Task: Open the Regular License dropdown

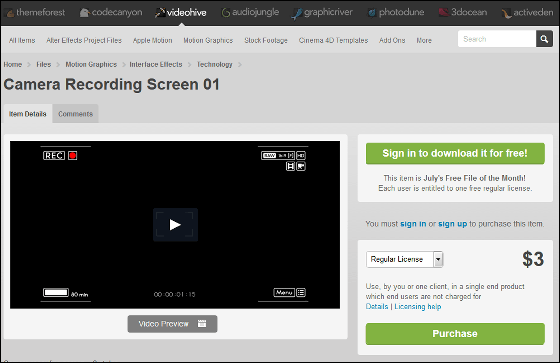Action: click(x=405, y=259)
